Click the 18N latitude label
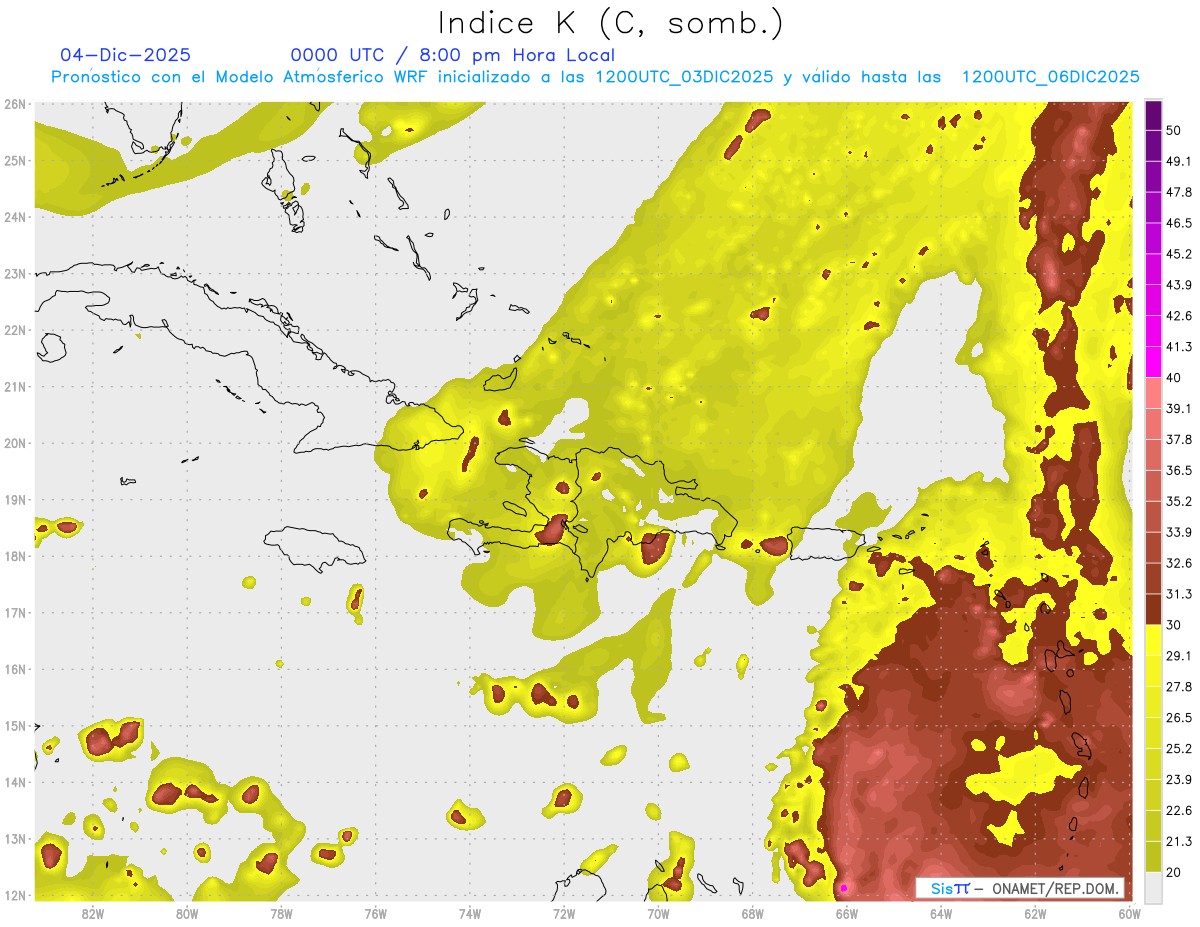The image size is (1200, 927). (x=14, y=556)
